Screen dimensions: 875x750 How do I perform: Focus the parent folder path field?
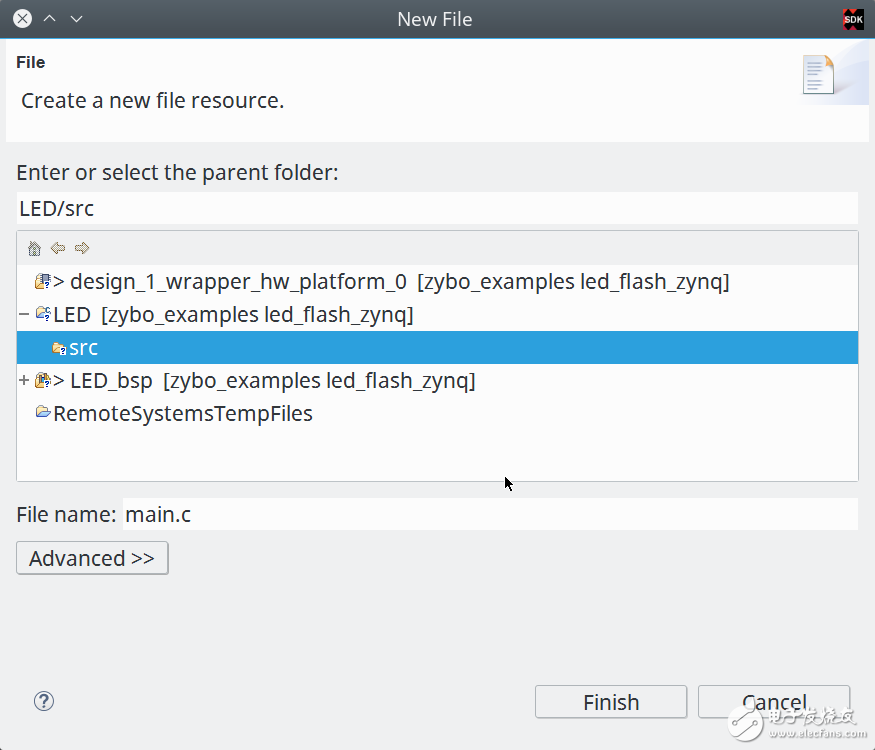437,208
